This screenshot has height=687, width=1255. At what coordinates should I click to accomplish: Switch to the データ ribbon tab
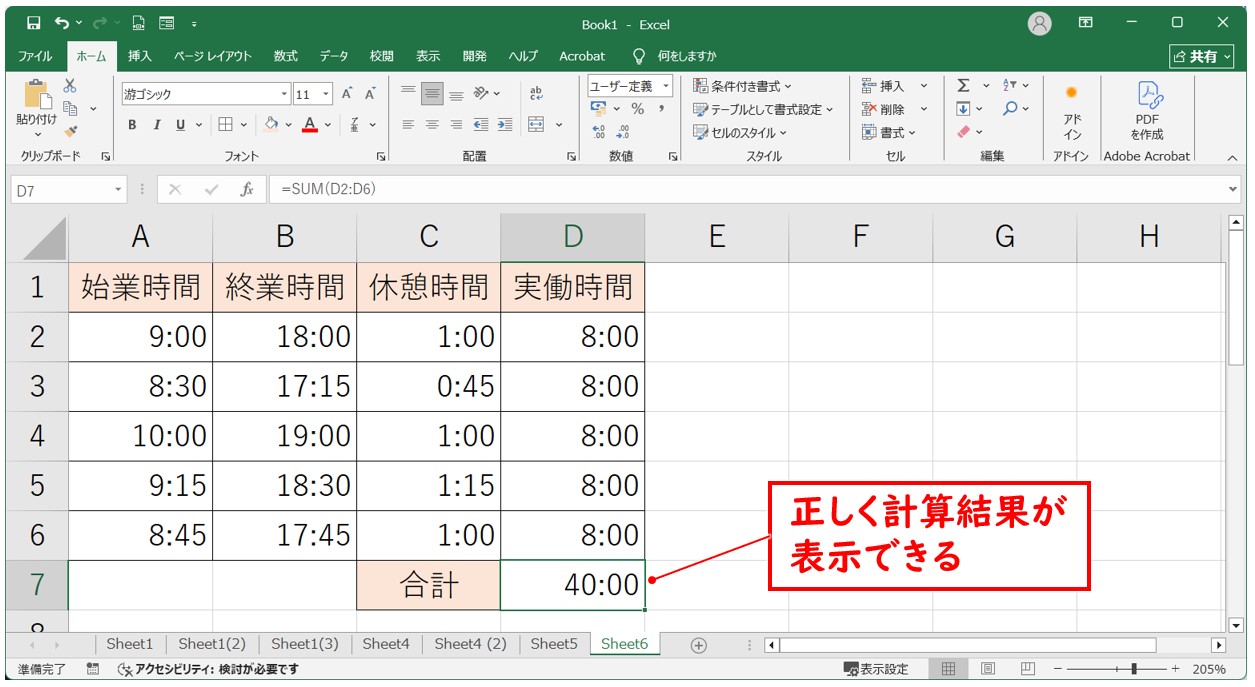(334, 56)
